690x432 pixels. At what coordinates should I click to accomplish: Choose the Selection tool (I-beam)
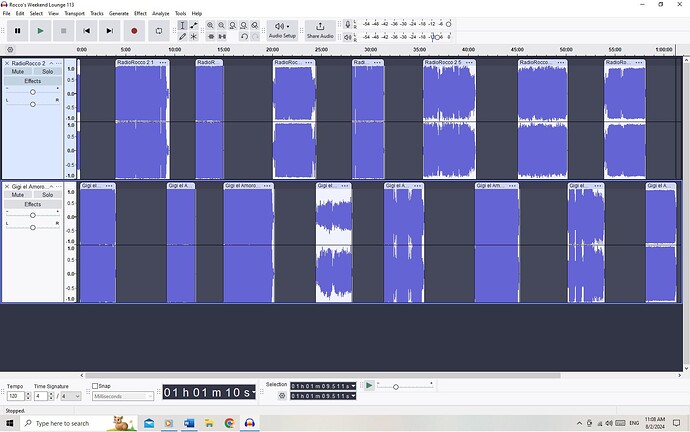click(x=183, y=26)
